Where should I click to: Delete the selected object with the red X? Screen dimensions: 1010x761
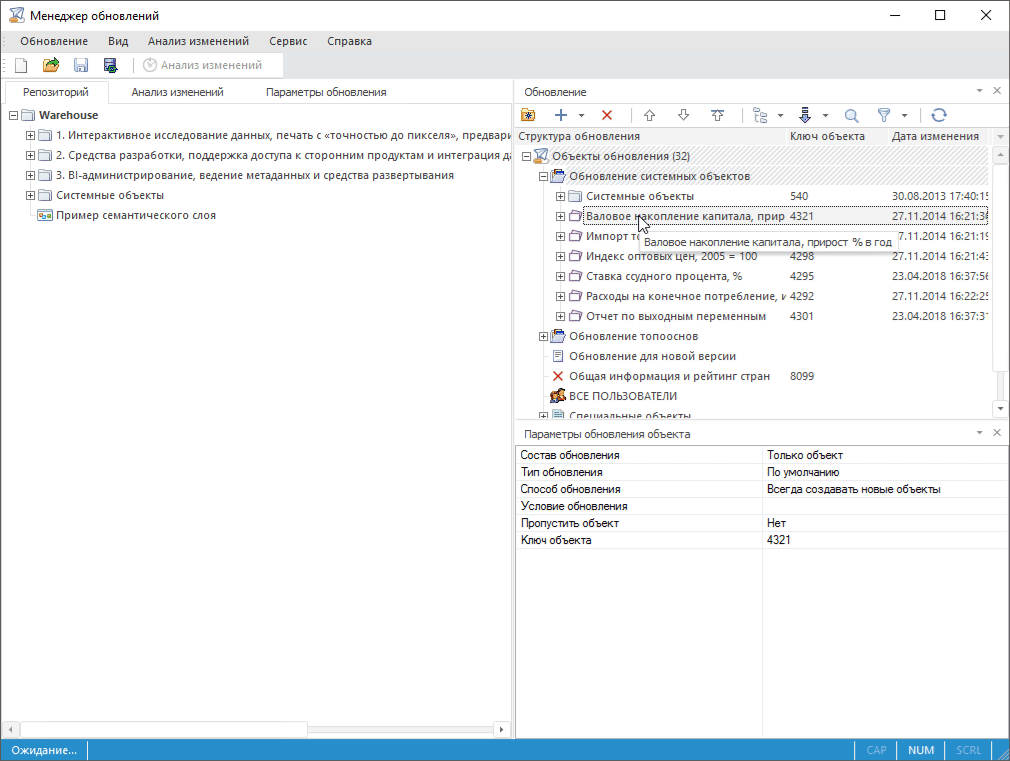(607, 115)
